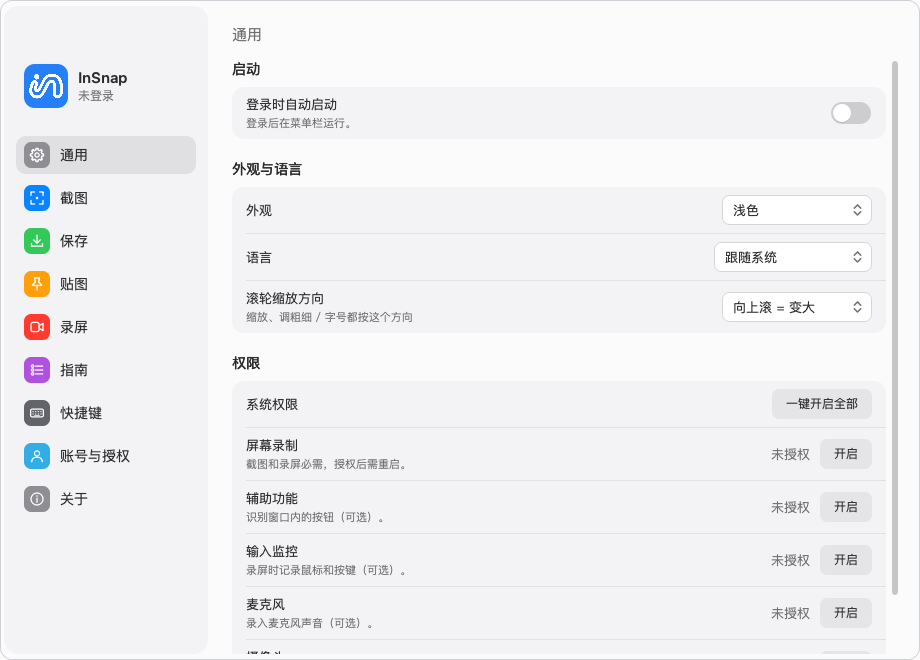Open the 快捷键 section
The height and width of the screenshot is (660, 920).
click(106, 413)
